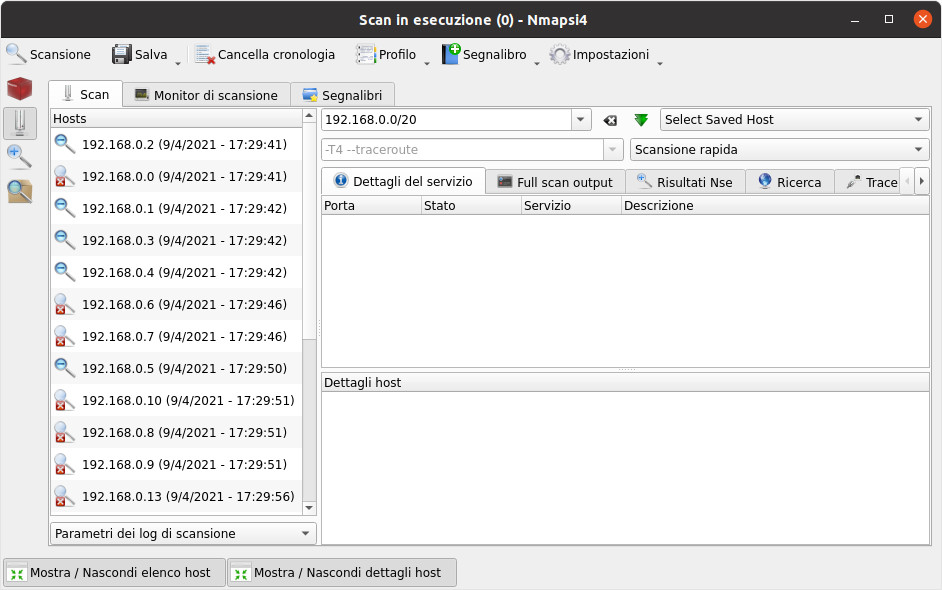Expand the Segnalibro dropdown arrow
The height and width of the screenshot is (590, 942).
pyautogui.click(x=537, y=63)
